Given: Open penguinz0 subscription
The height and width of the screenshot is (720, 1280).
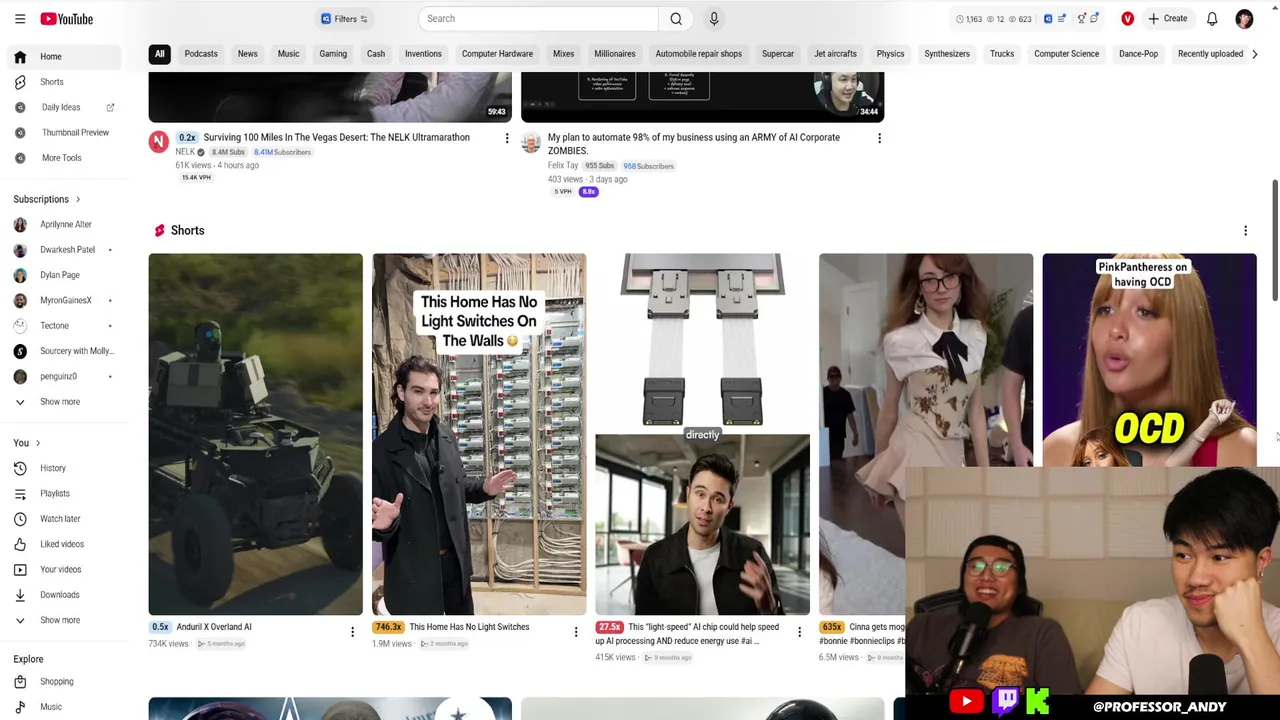Looking at the screenshot, I should (x=64, y=376).
